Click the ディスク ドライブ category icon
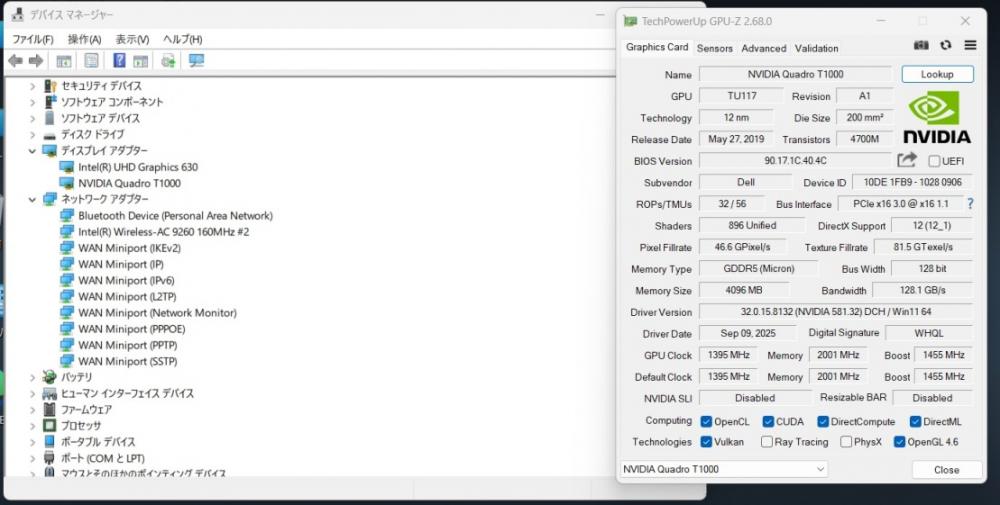The height and width of the screenshot is (505, 1000). (x=50, y=135)
